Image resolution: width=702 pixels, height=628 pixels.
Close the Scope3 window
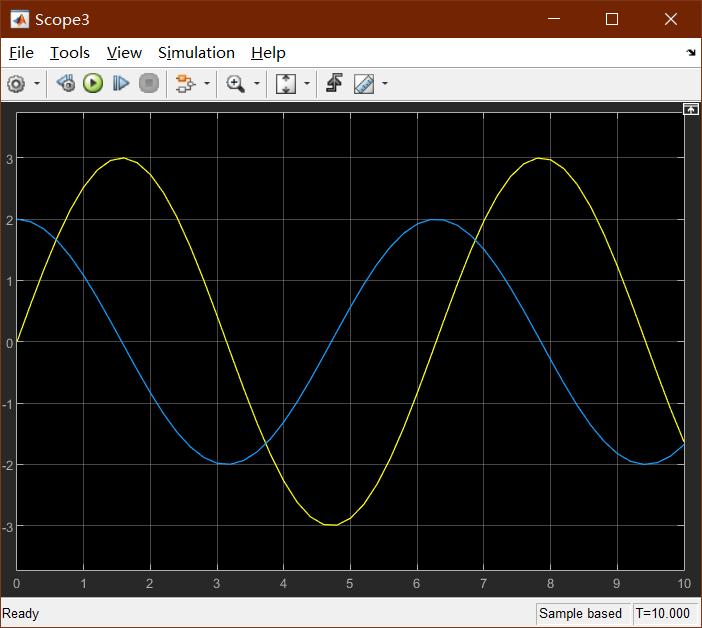pos(671,19)
